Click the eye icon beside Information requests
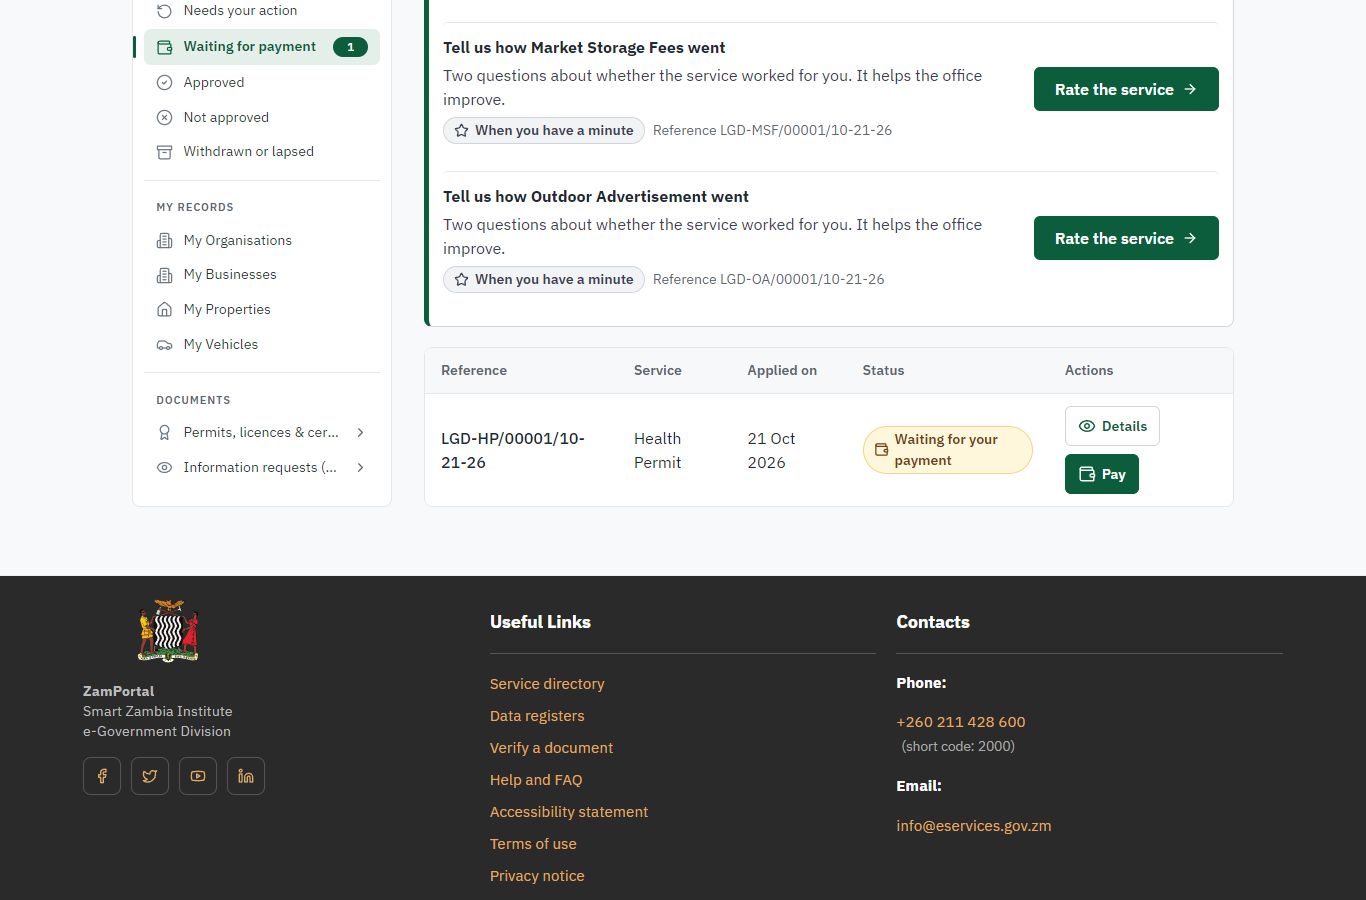The image size is (1366, 900). click(165, 468)
